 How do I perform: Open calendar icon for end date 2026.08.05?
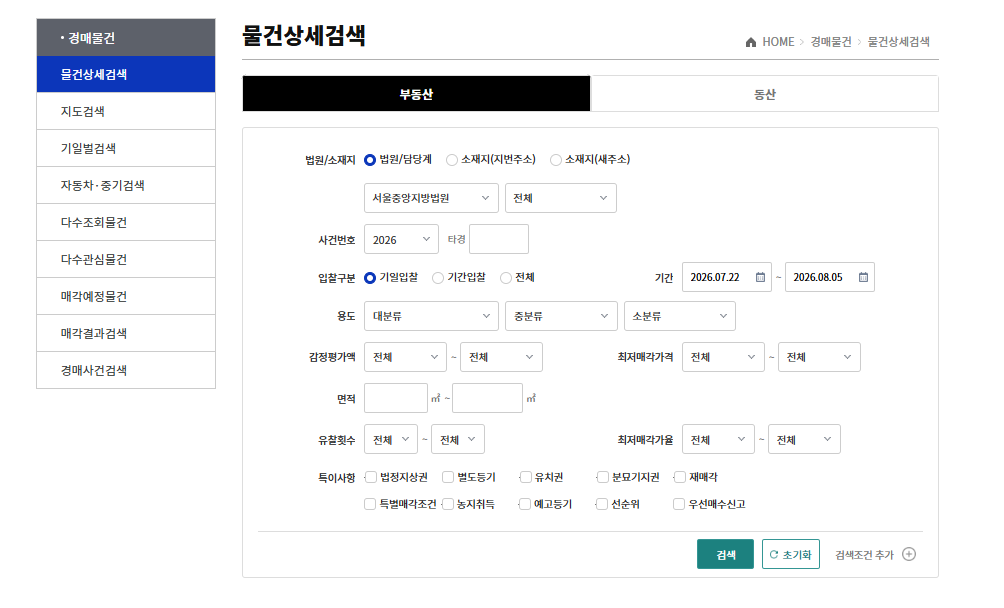pos(863,277)
